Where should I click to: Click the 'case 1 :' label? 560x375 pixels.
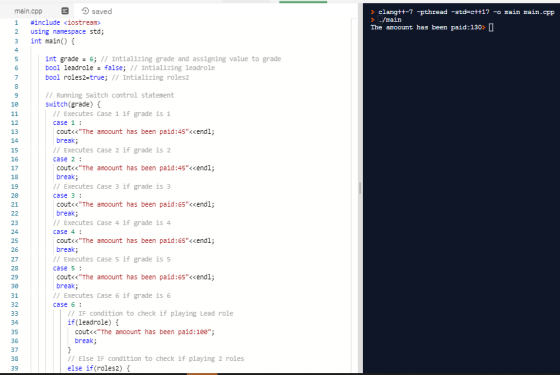click(67, 123)
